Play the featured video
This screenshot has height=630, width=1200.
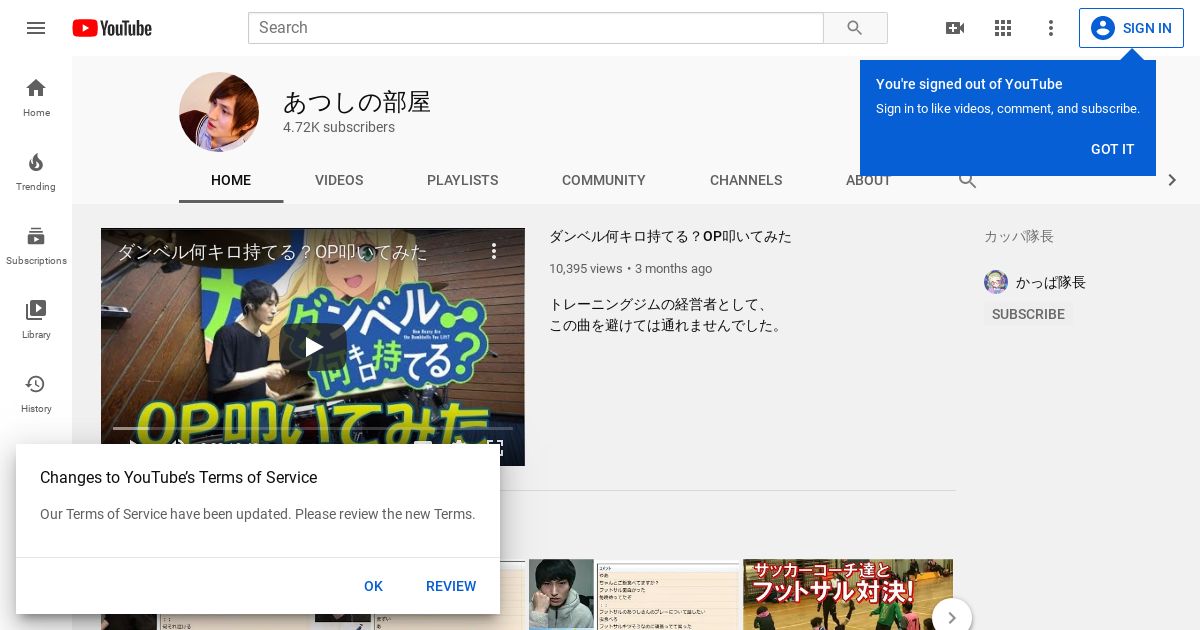[313, 347]
